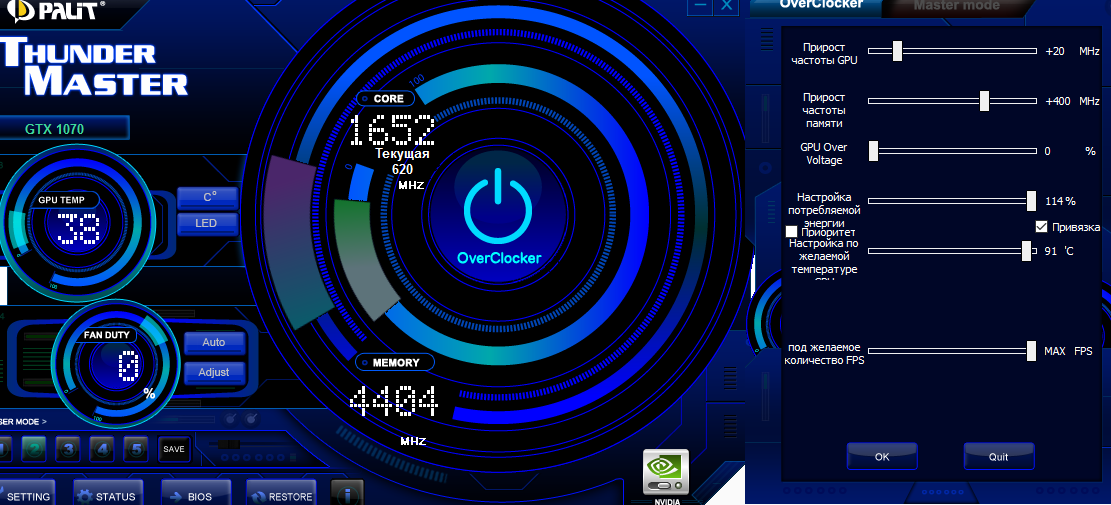The image size is (1111, 505).
Task: Switch to the OverClocker tab
Action: tap(820, 6)
